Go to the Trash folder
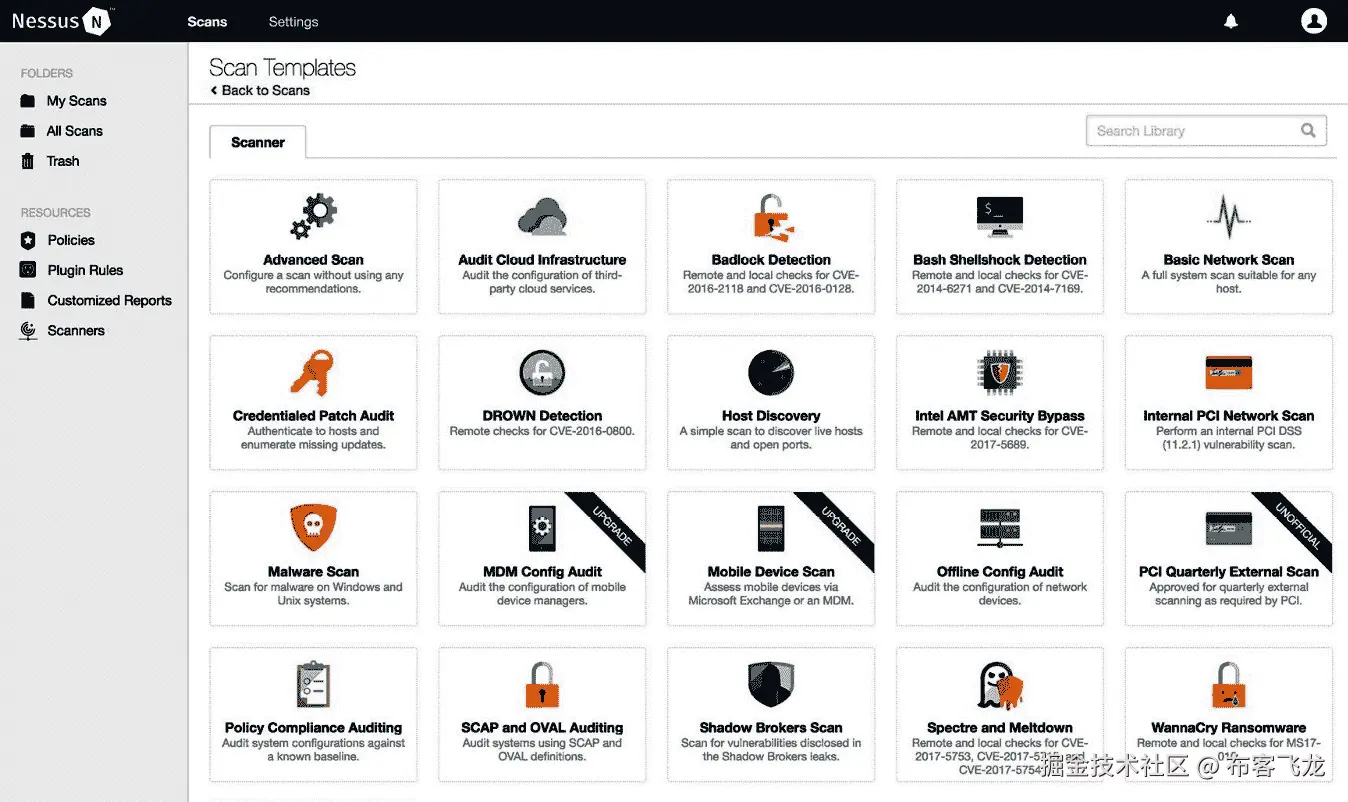The width and height of the screenshot is (1348, 802). click(x=63, y=161)
